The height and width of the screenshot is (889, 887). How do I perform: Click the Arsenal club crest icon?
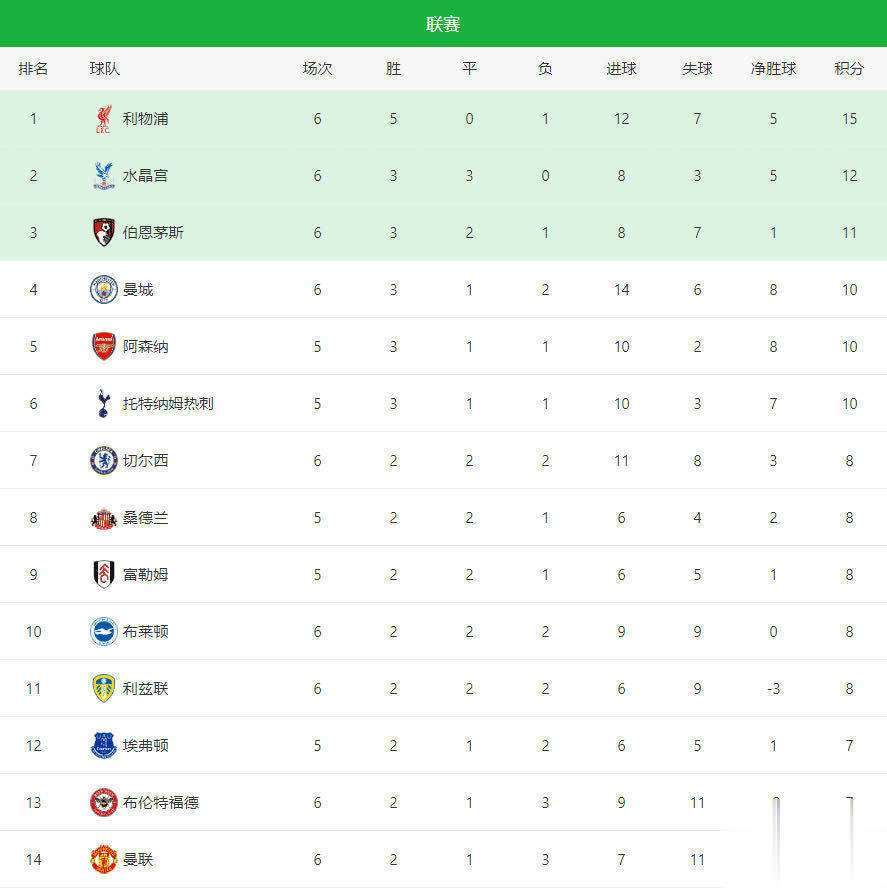tap(103, 347)
